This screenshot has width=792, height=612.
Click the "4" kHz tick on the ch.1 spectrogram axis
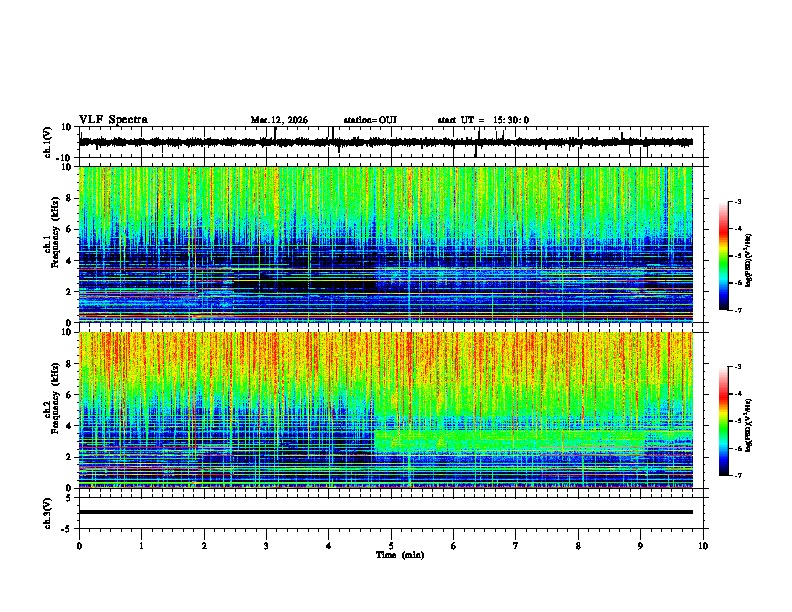70,261
